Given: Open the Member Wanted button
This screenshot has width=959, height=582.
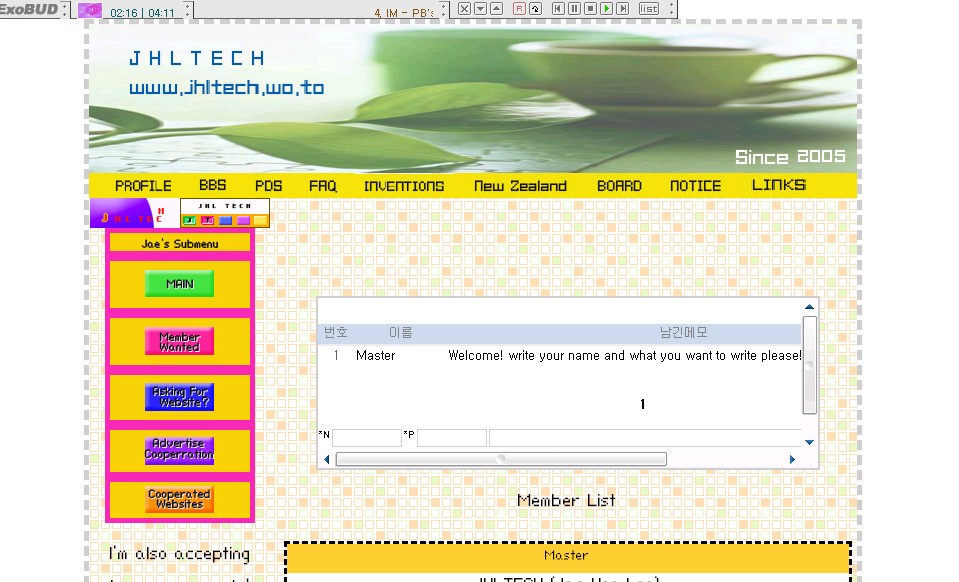Looking at the screenshot, I should tap(180, 342).
